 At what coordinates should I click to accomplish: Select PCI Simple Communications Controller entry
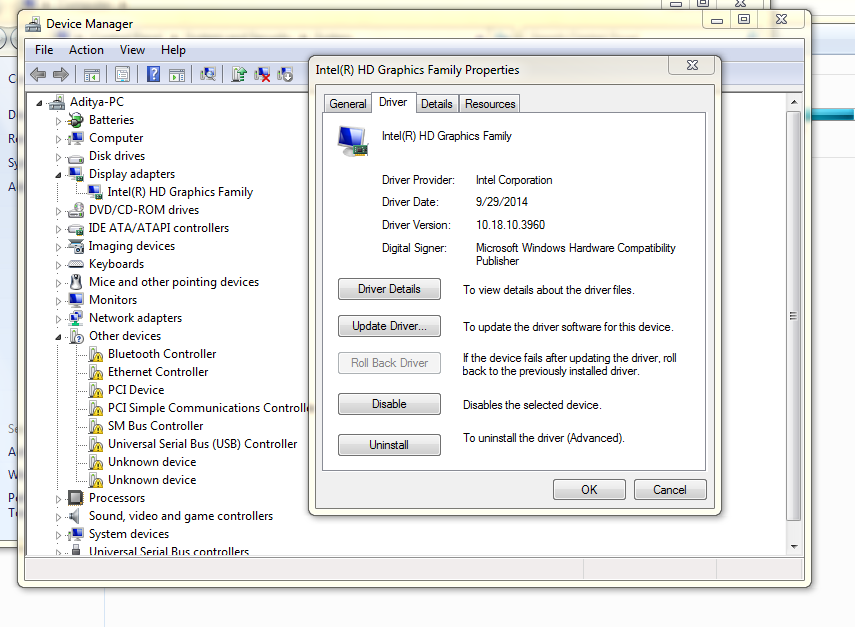pos(208,408)
